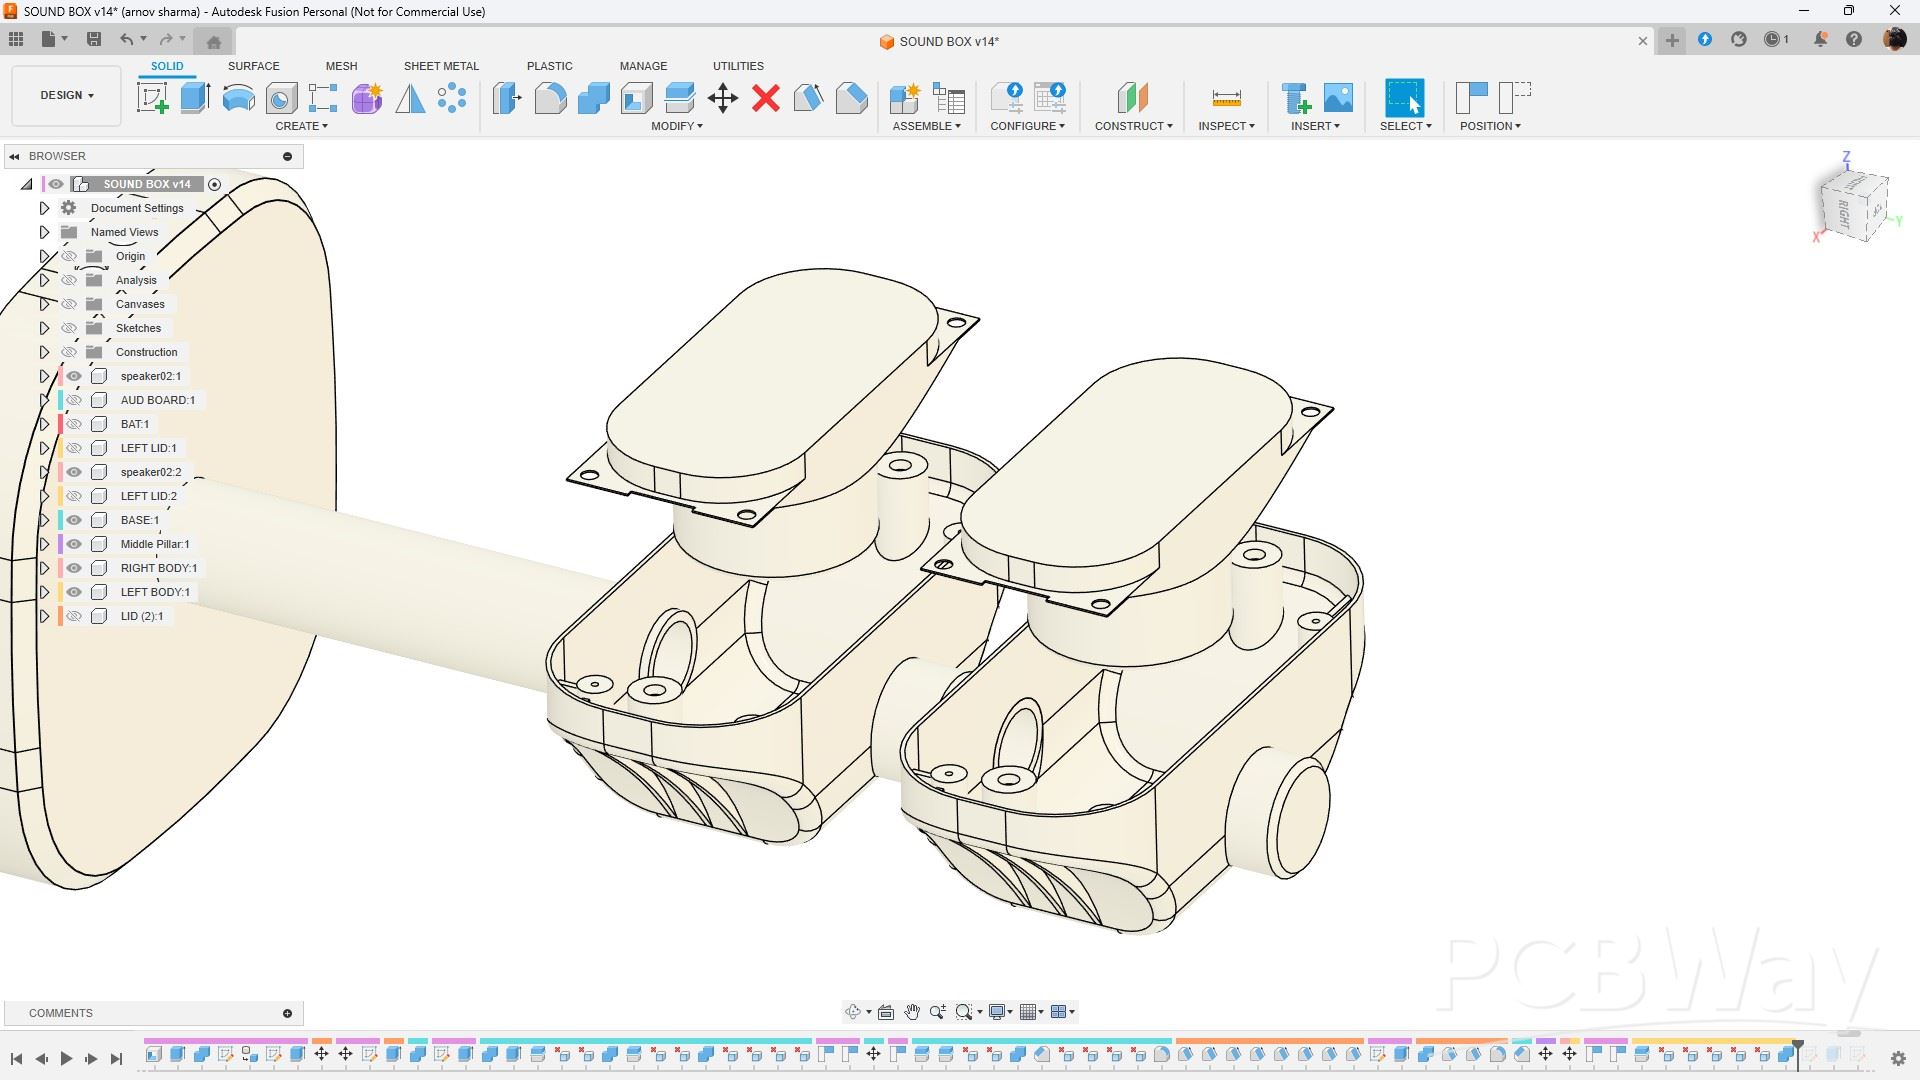The image size is (1920, 1080).
Task: Click the orange color band beside RIGHT BODY:1
Action: (x=61, y=568)
